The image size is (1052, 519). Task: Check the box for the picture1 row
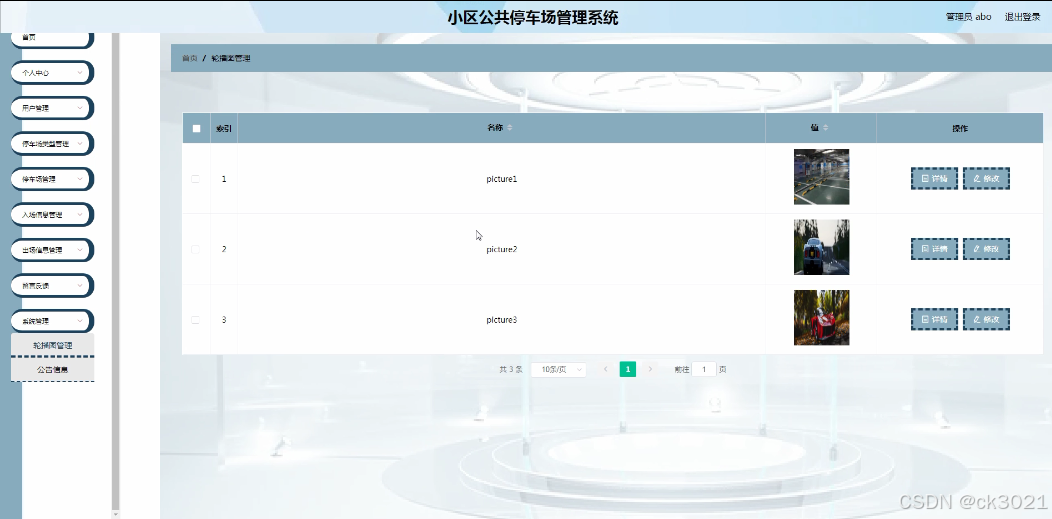point(195,179)
